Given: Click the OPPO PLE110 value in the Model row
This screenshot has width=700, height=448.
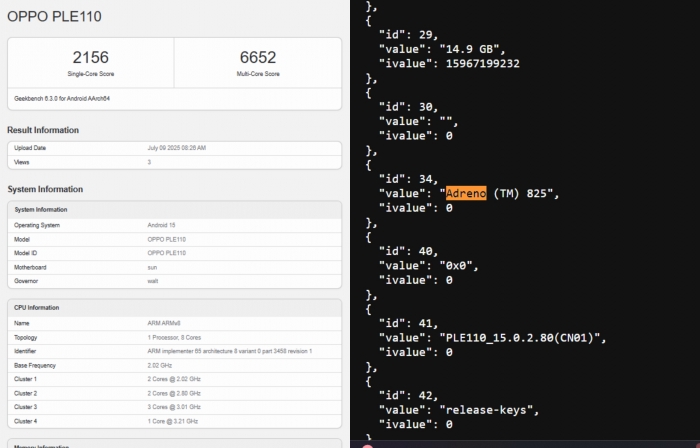Looking at the screenshot, I should 167,240.
